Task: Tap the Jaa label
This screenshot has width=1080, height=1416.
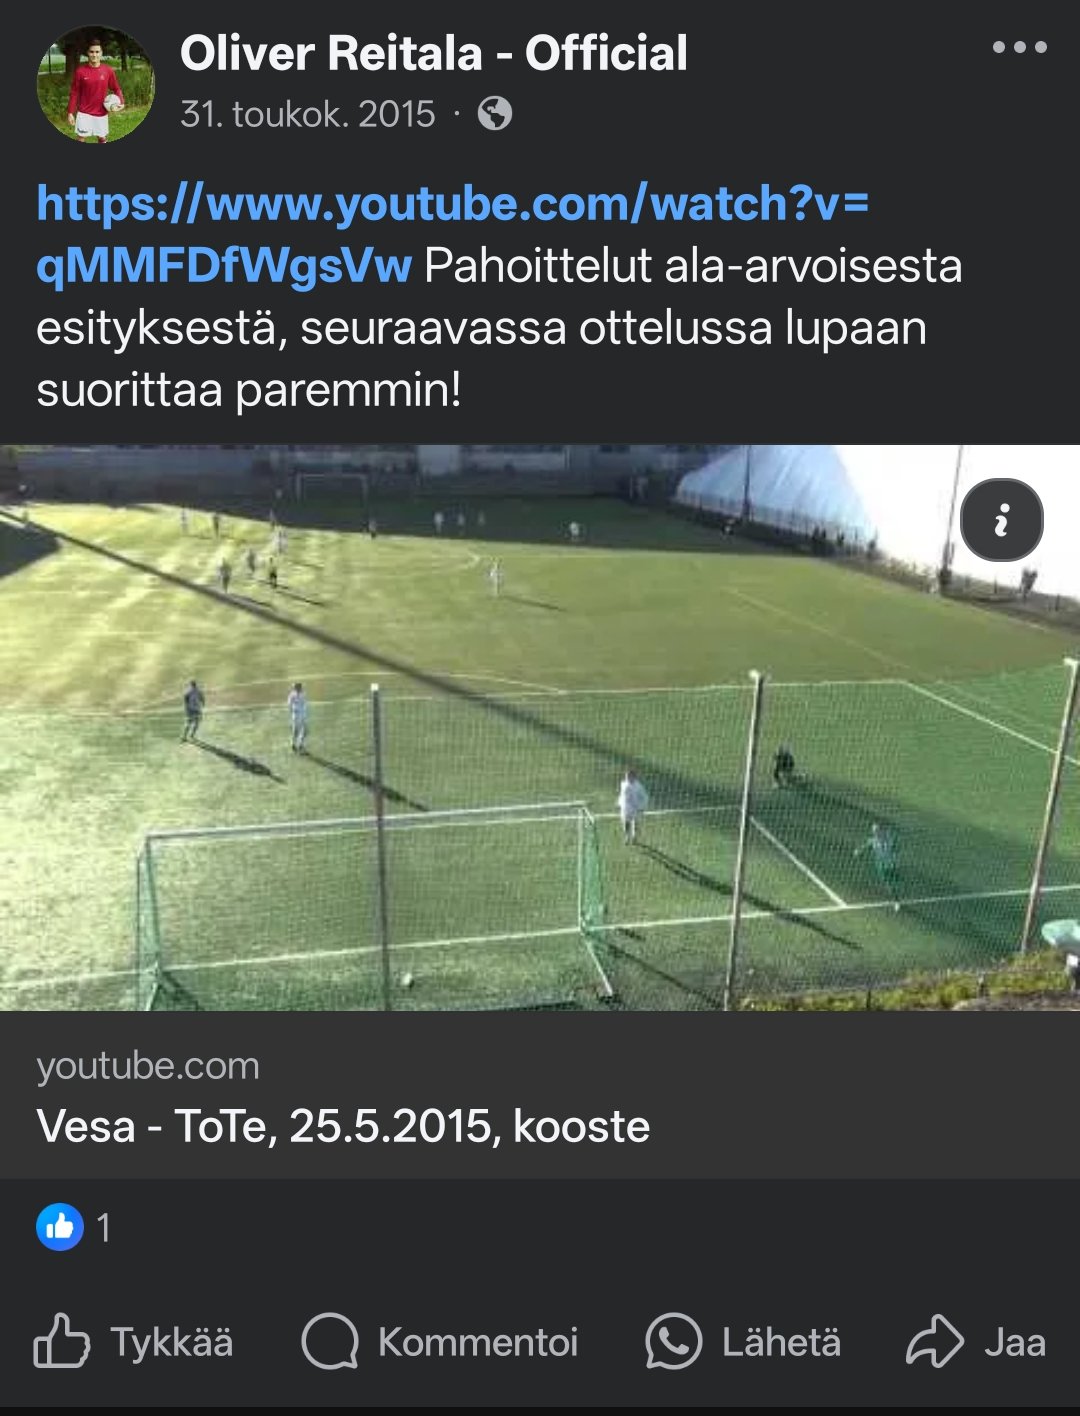Action: 1015,1342
